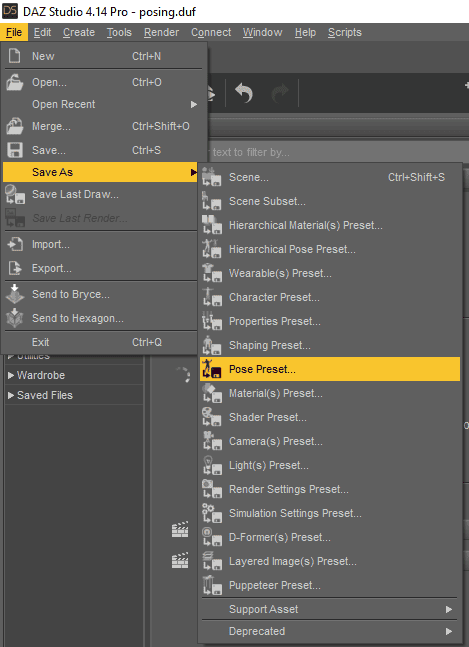Click the Import icon

pos(15,244)
